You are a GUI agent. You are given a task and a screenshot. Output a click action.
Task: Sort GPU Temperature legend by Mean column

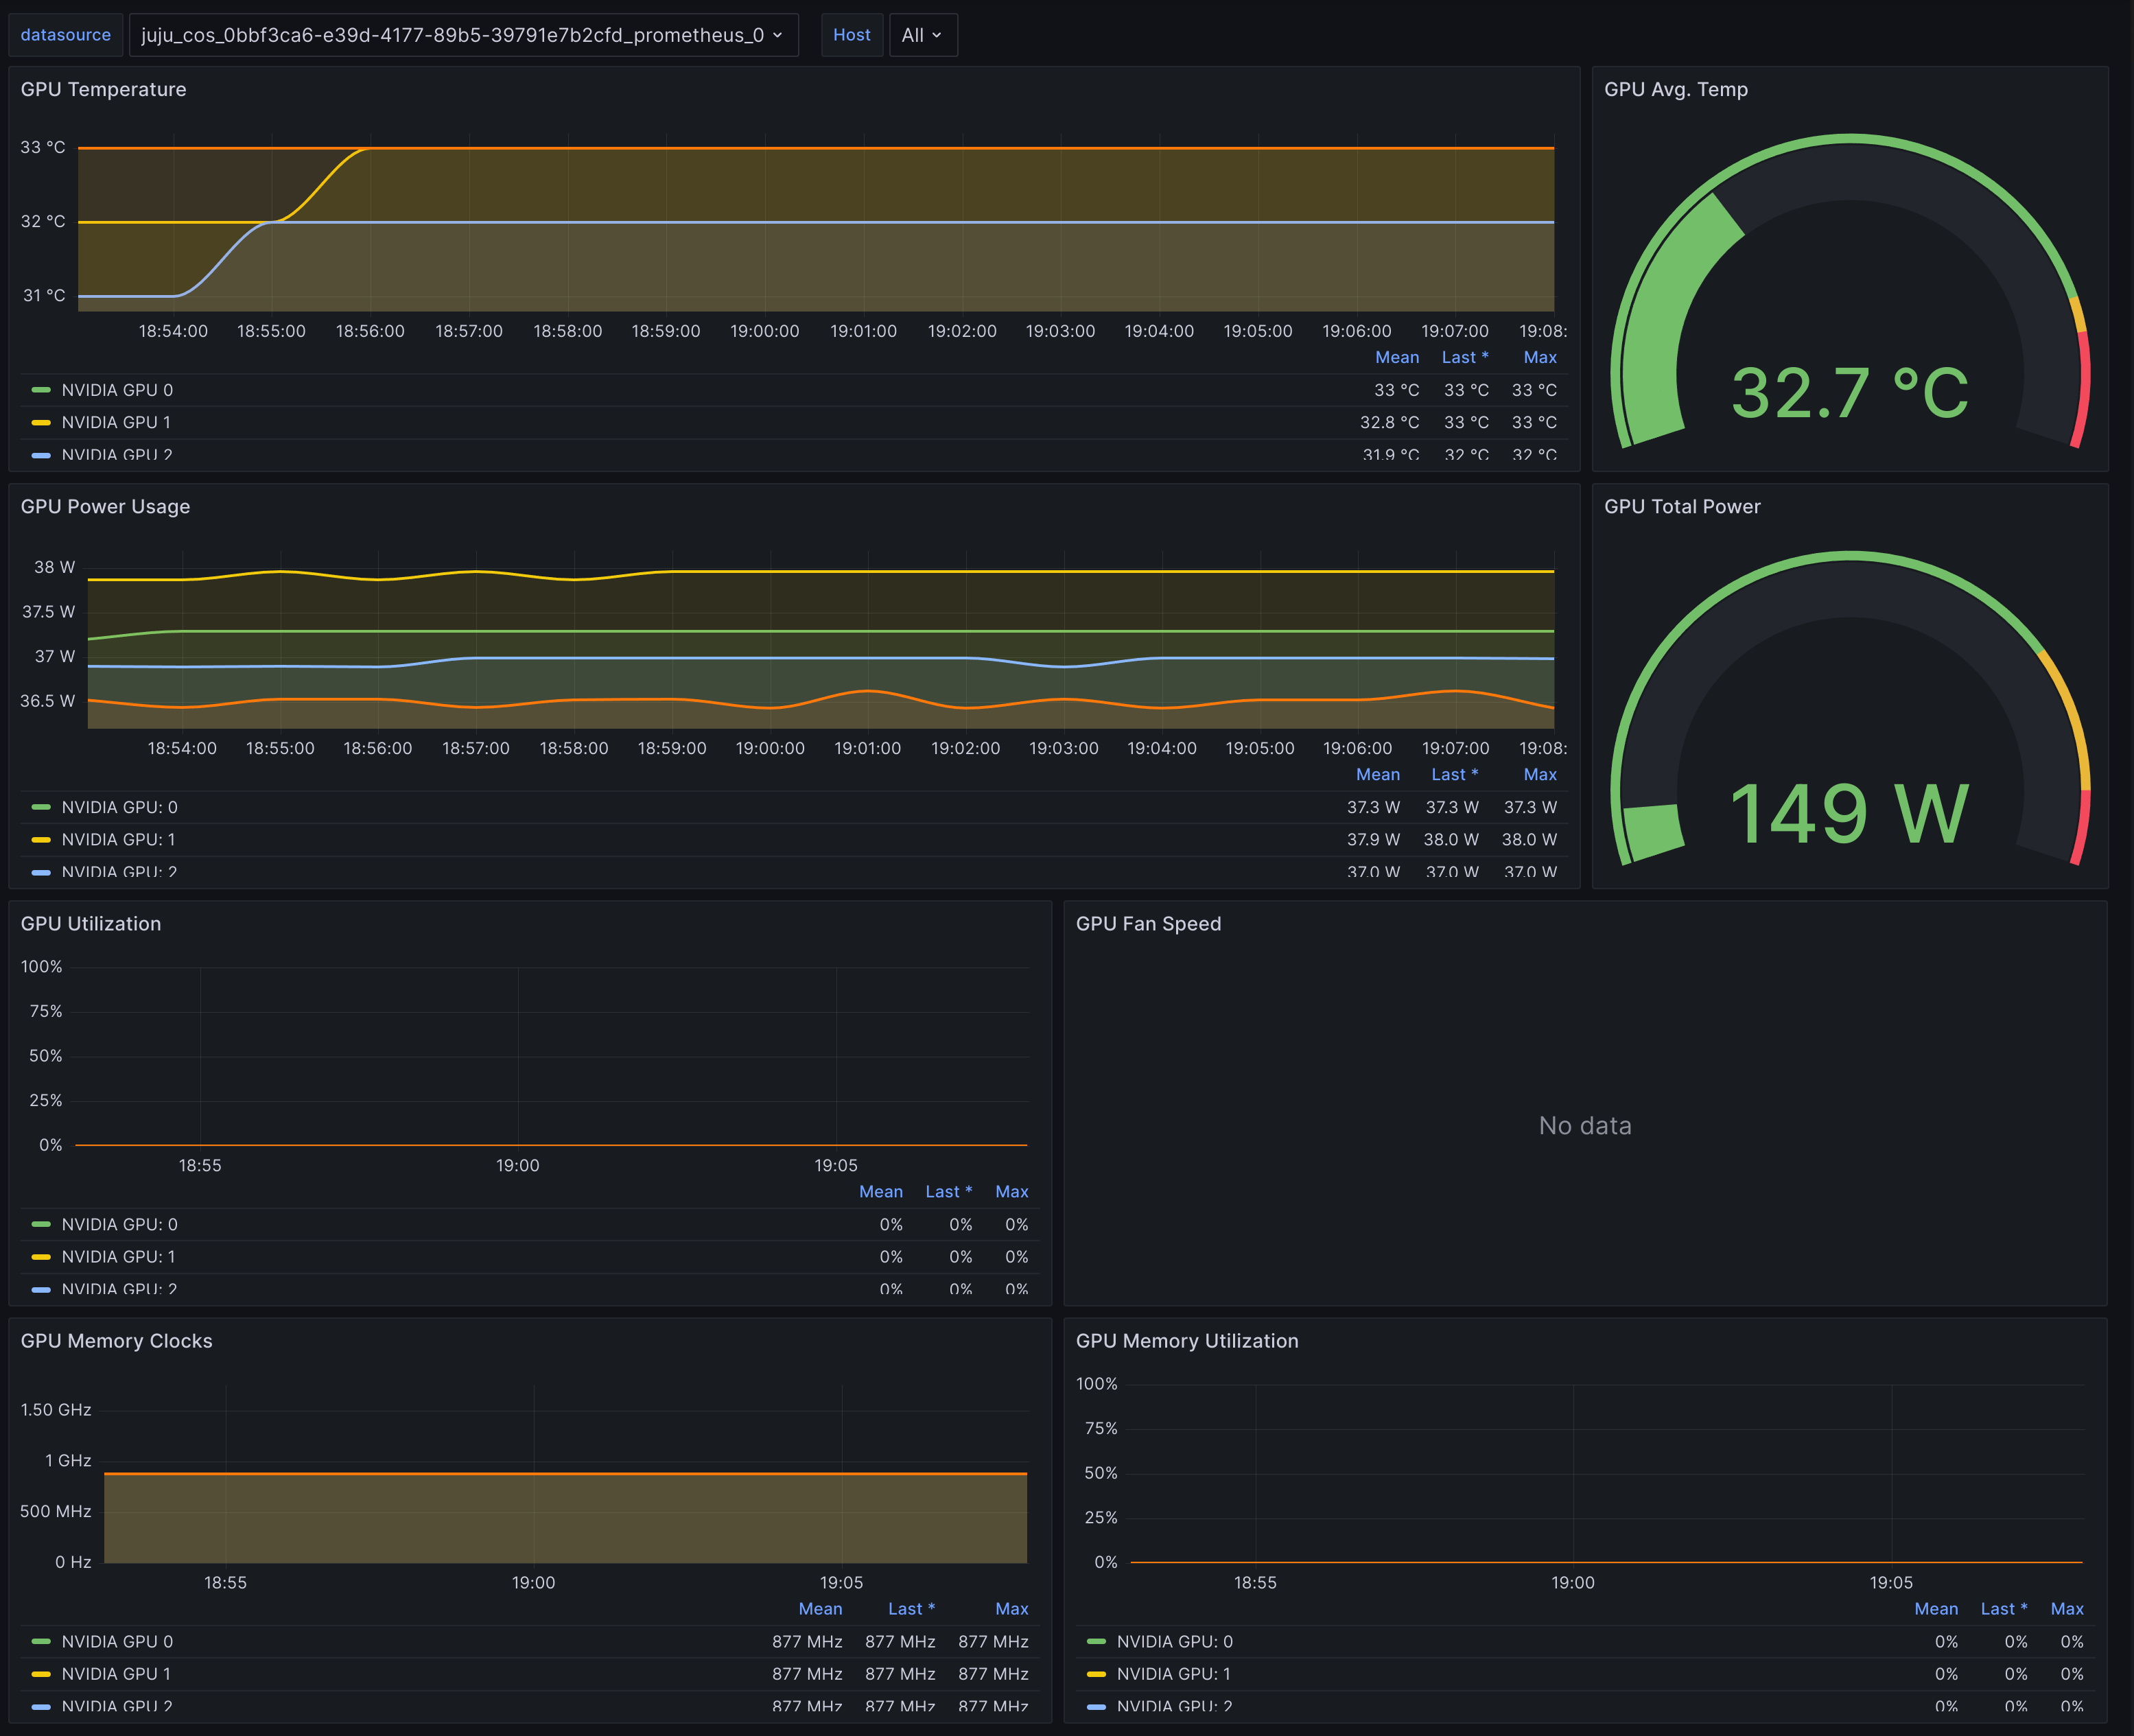[1396, 357]
